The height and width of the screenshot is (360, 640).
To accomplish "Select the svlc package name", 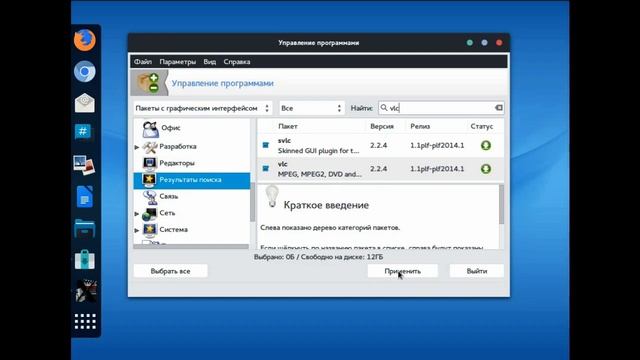I will click(284, 140).
